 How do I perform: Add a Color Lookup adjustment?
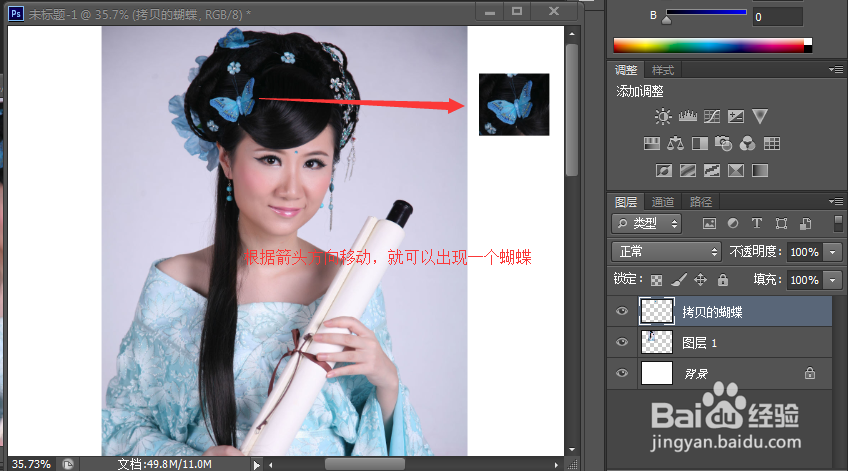pos(772,143)
